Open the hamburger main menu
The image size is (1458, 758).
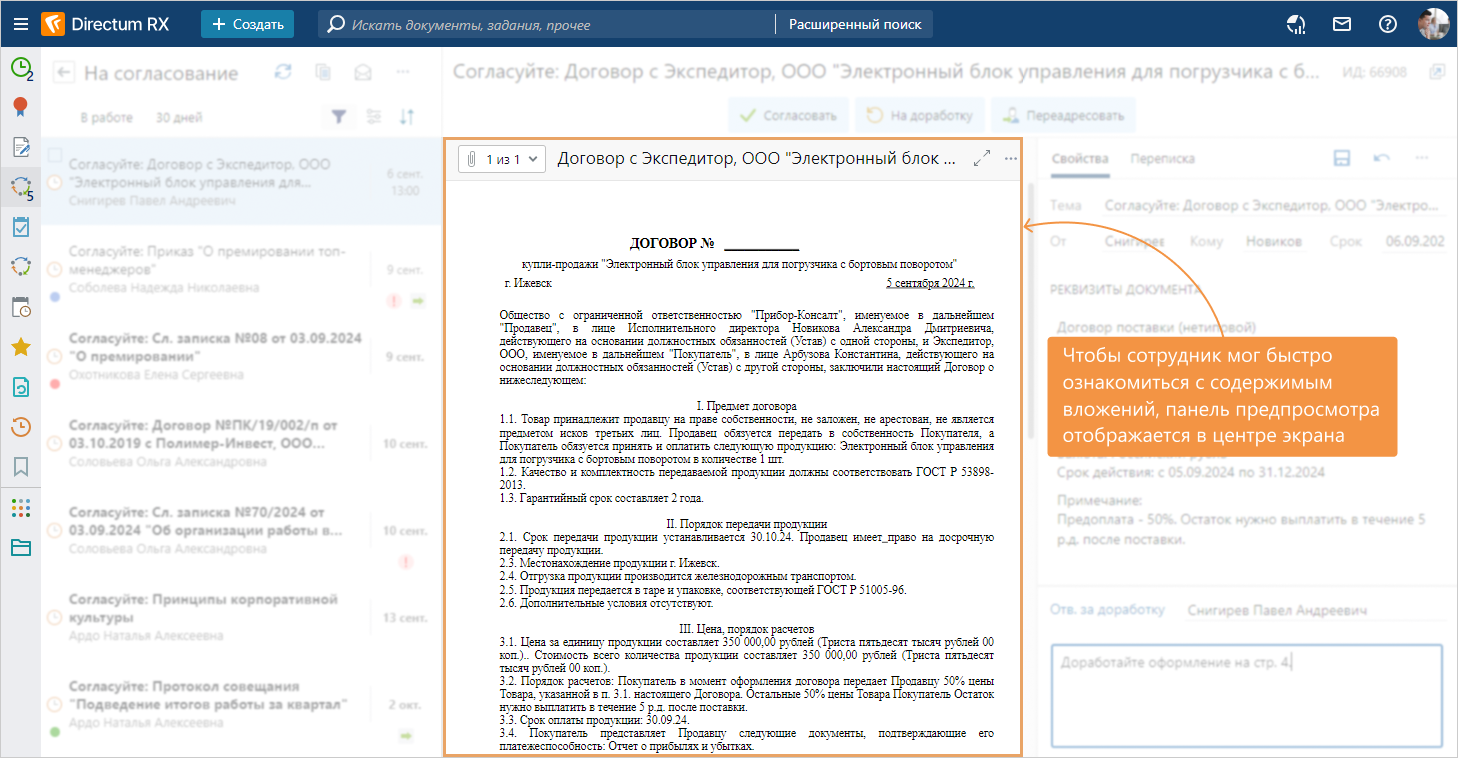click(x=20, y=24)
